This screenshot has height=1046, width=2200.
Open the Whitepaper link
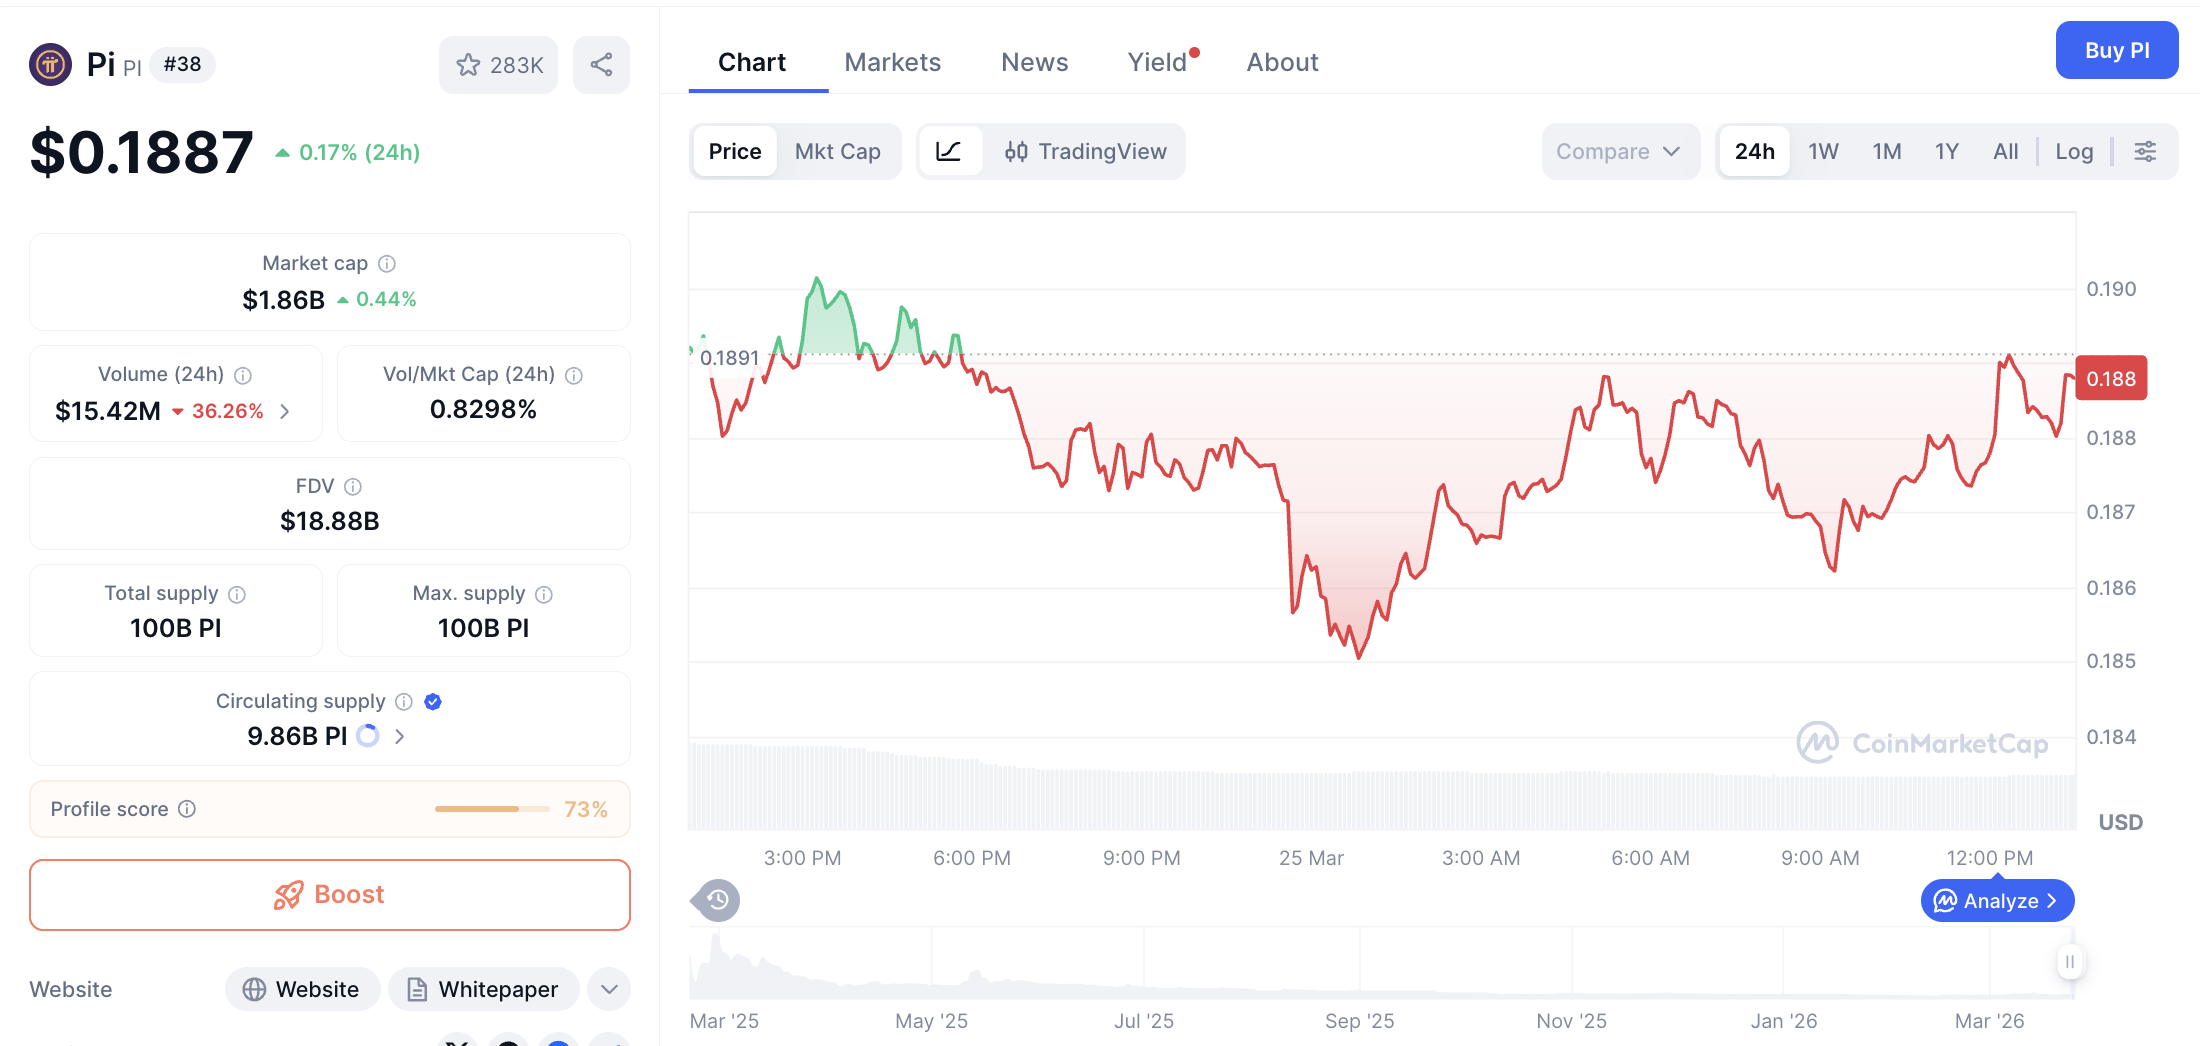484,989
